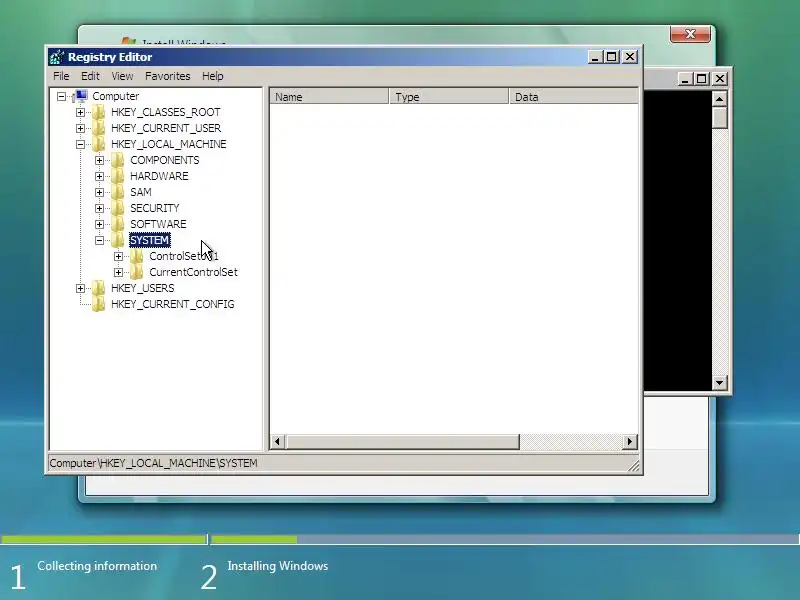Select the HKEY_USERS label
Viewport: 800px width, 600px height.
pyautogui.click(x=142, y=288)
